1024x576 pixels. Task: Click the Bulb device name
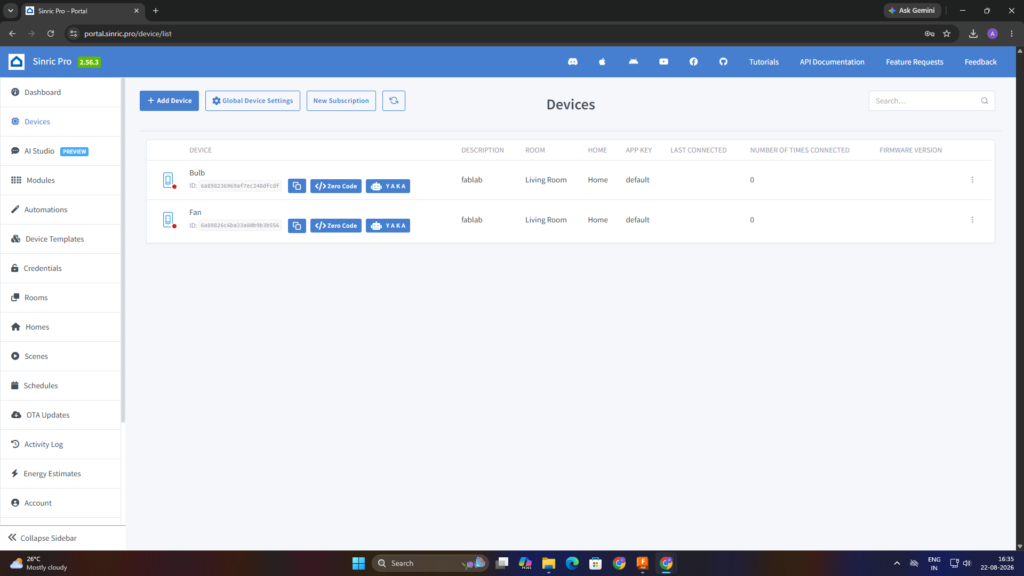[197, 173]
